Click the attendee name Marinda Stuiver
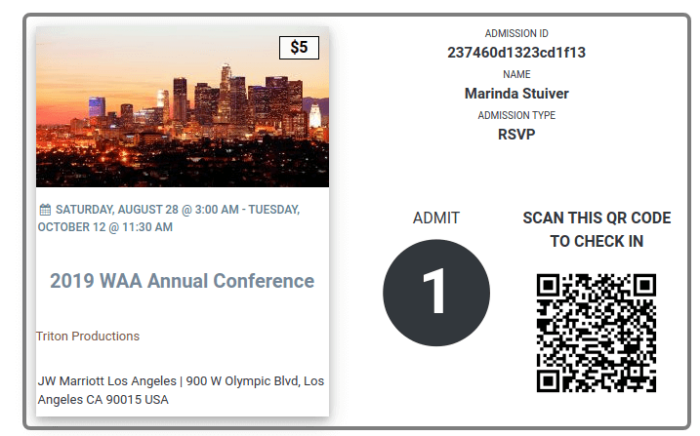 (x=517, y=94)
